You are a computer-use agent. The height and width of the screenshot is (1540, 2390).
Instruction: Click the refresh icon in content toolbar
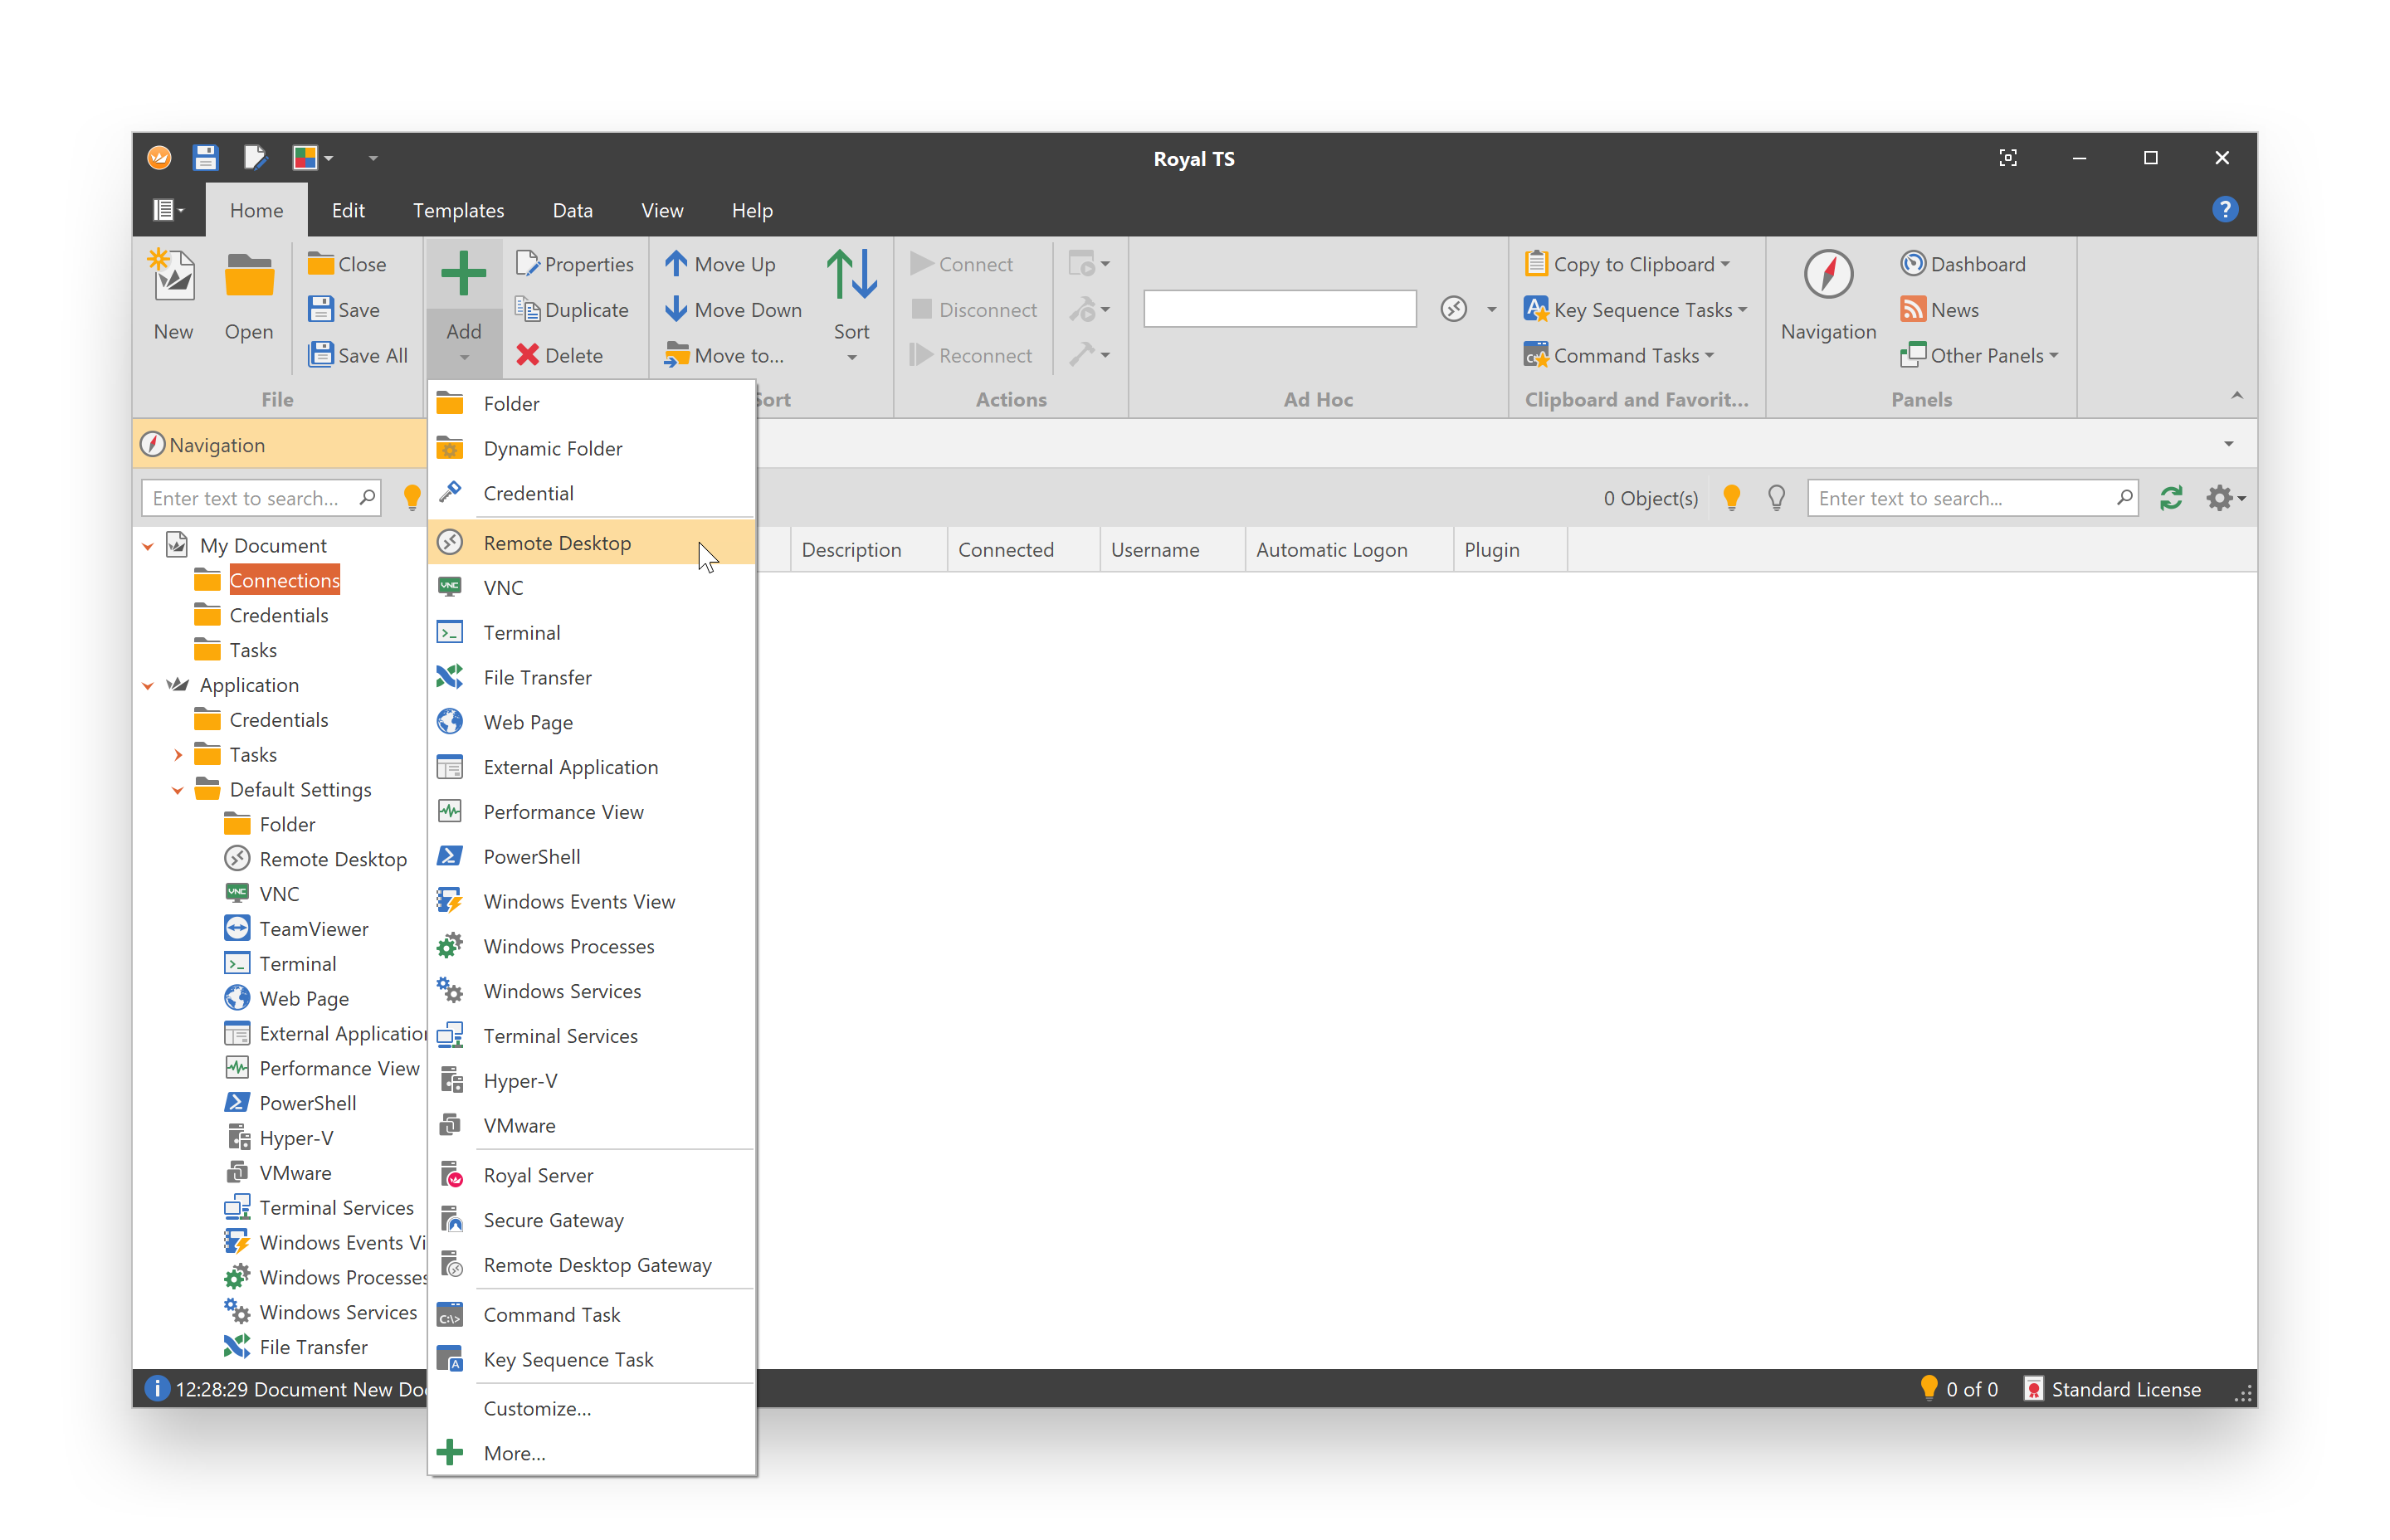pyautogui.click(x=2170, y=498)
